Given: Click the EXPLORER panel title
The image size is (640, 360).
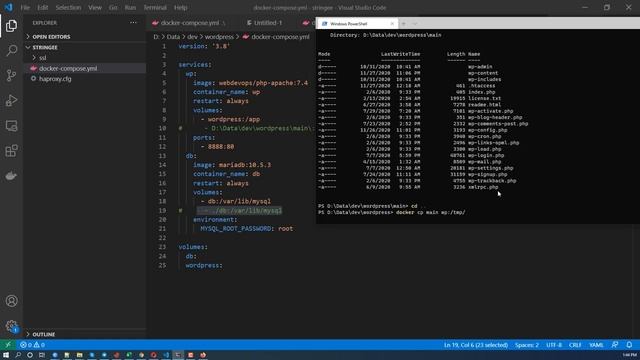Looking at the screenshot, I should coord(44,23).
